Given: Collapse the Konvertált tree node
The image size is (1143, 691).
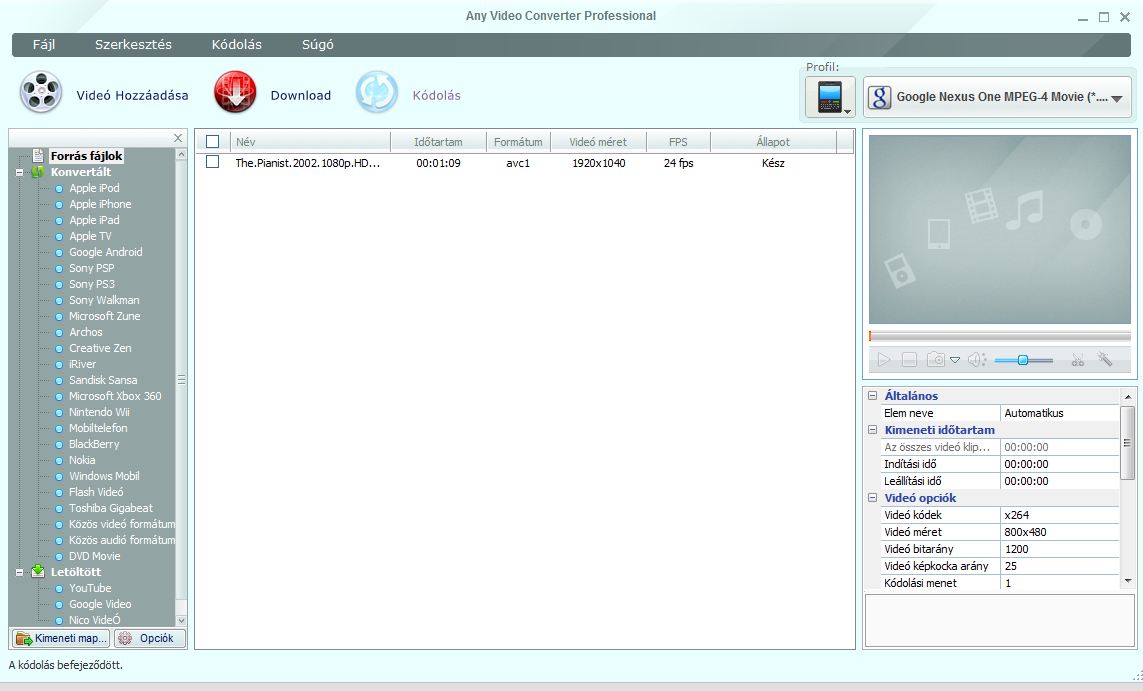Looking at the screenshot, I should point(20,173).
